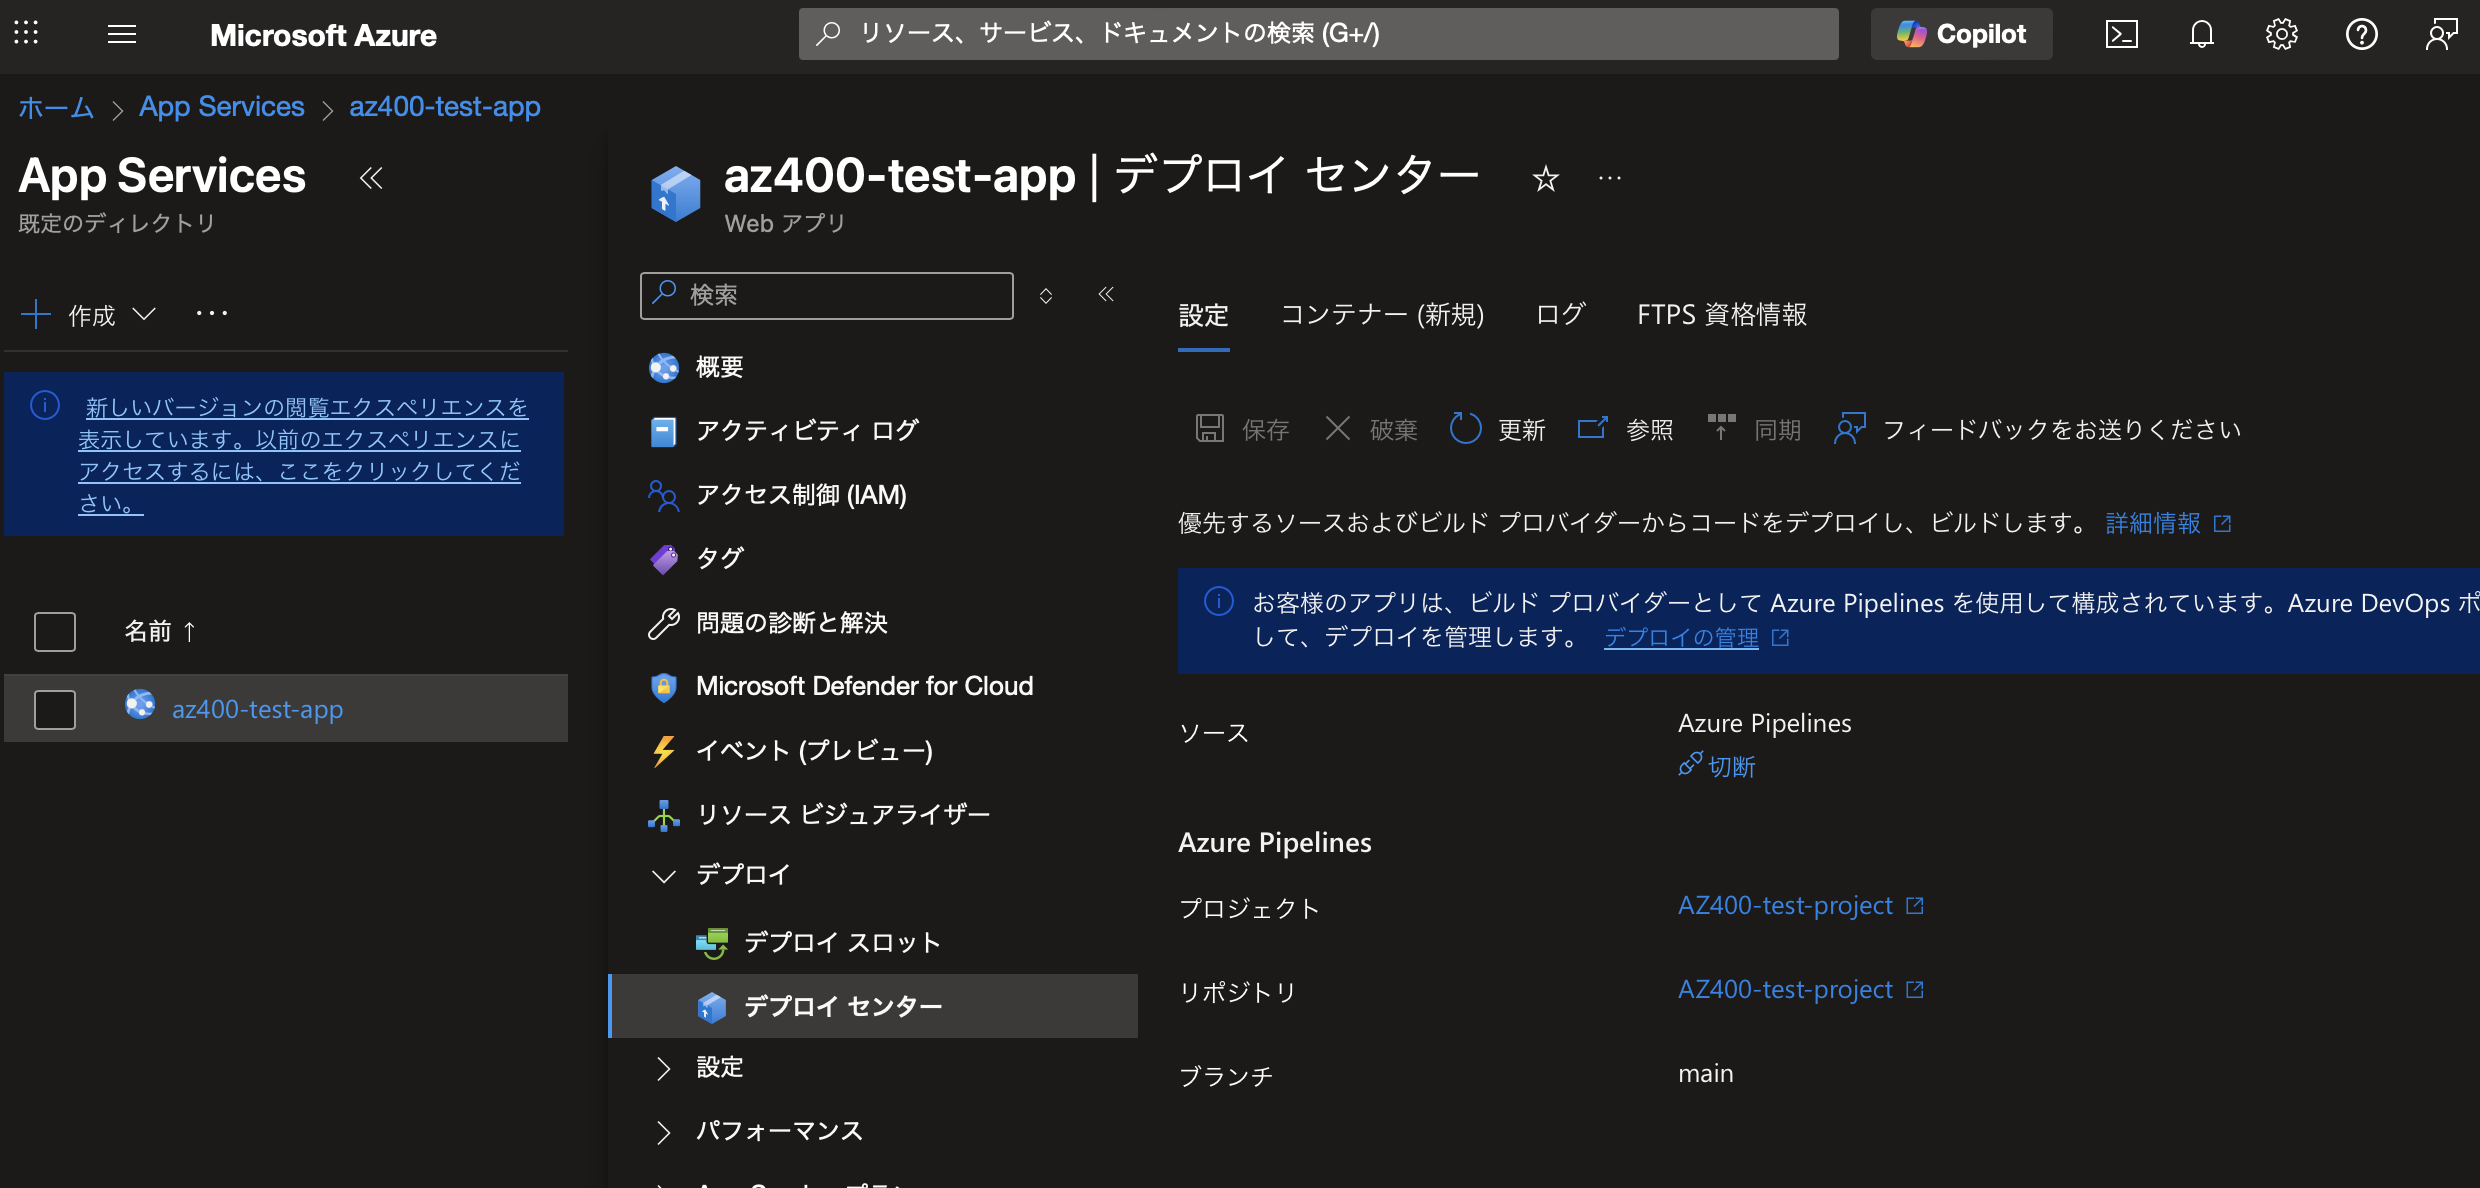The width and height of the screenshot is (2480, 1188).
Task: Switch to the ログ tab
Action: click(x=1560, y=315)
